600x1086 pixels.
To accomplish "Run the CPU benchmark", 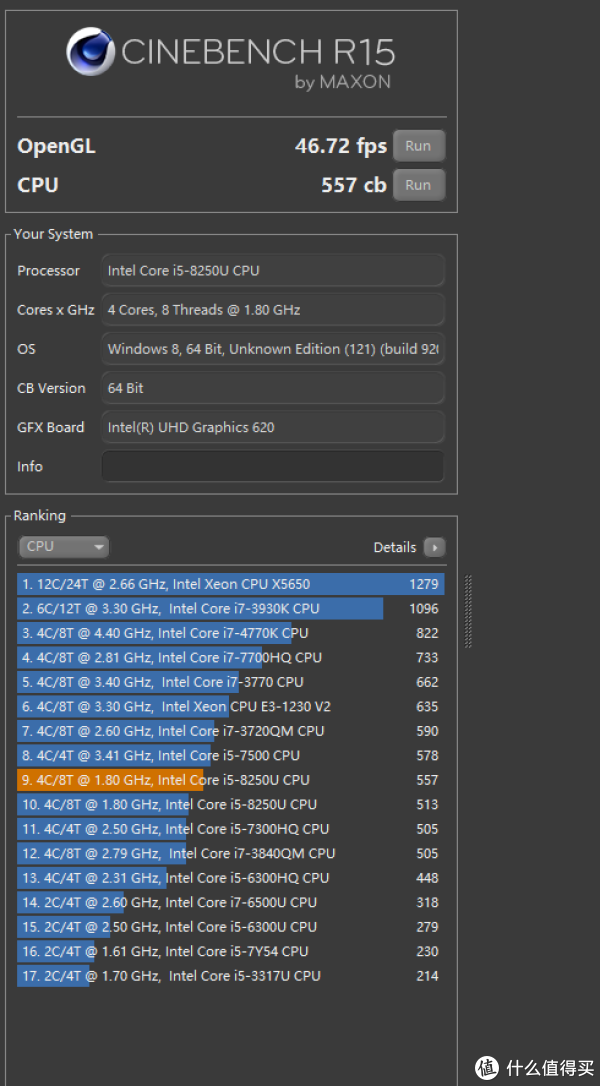I will coord(418,185).
